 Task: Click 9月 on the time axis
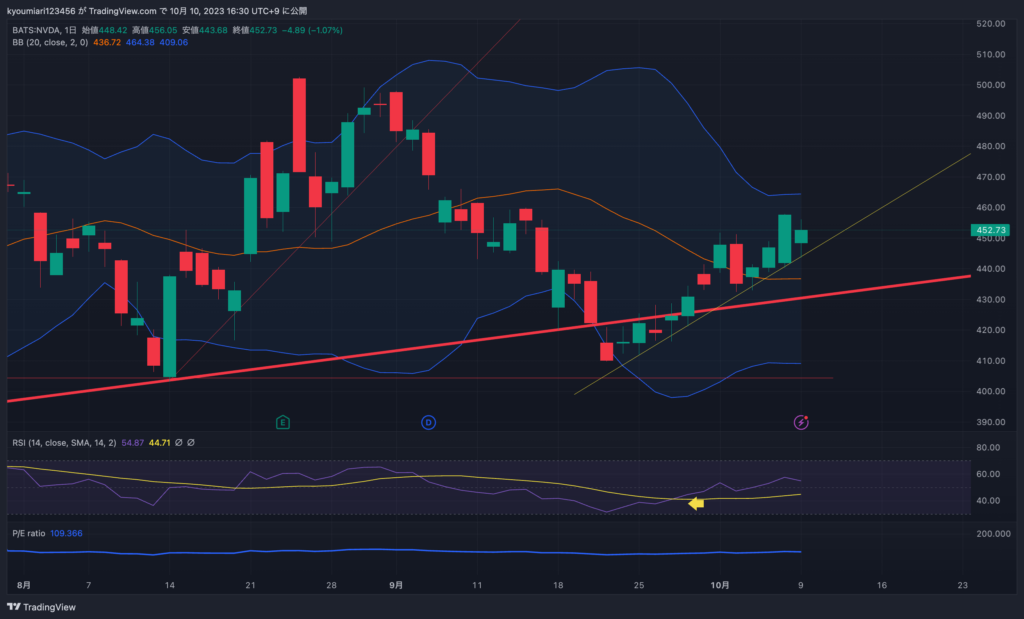396,585
